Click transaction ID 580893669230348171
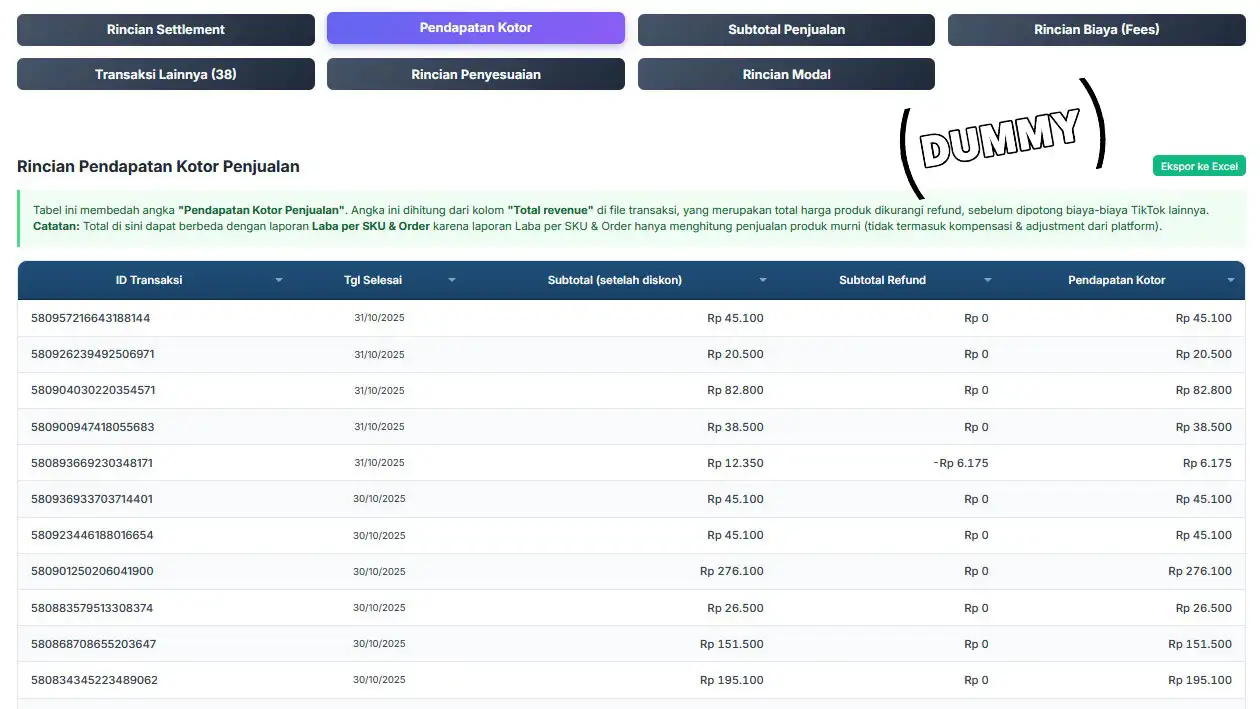The width and height of the screenshot is (1260, 709). (92, 463)
